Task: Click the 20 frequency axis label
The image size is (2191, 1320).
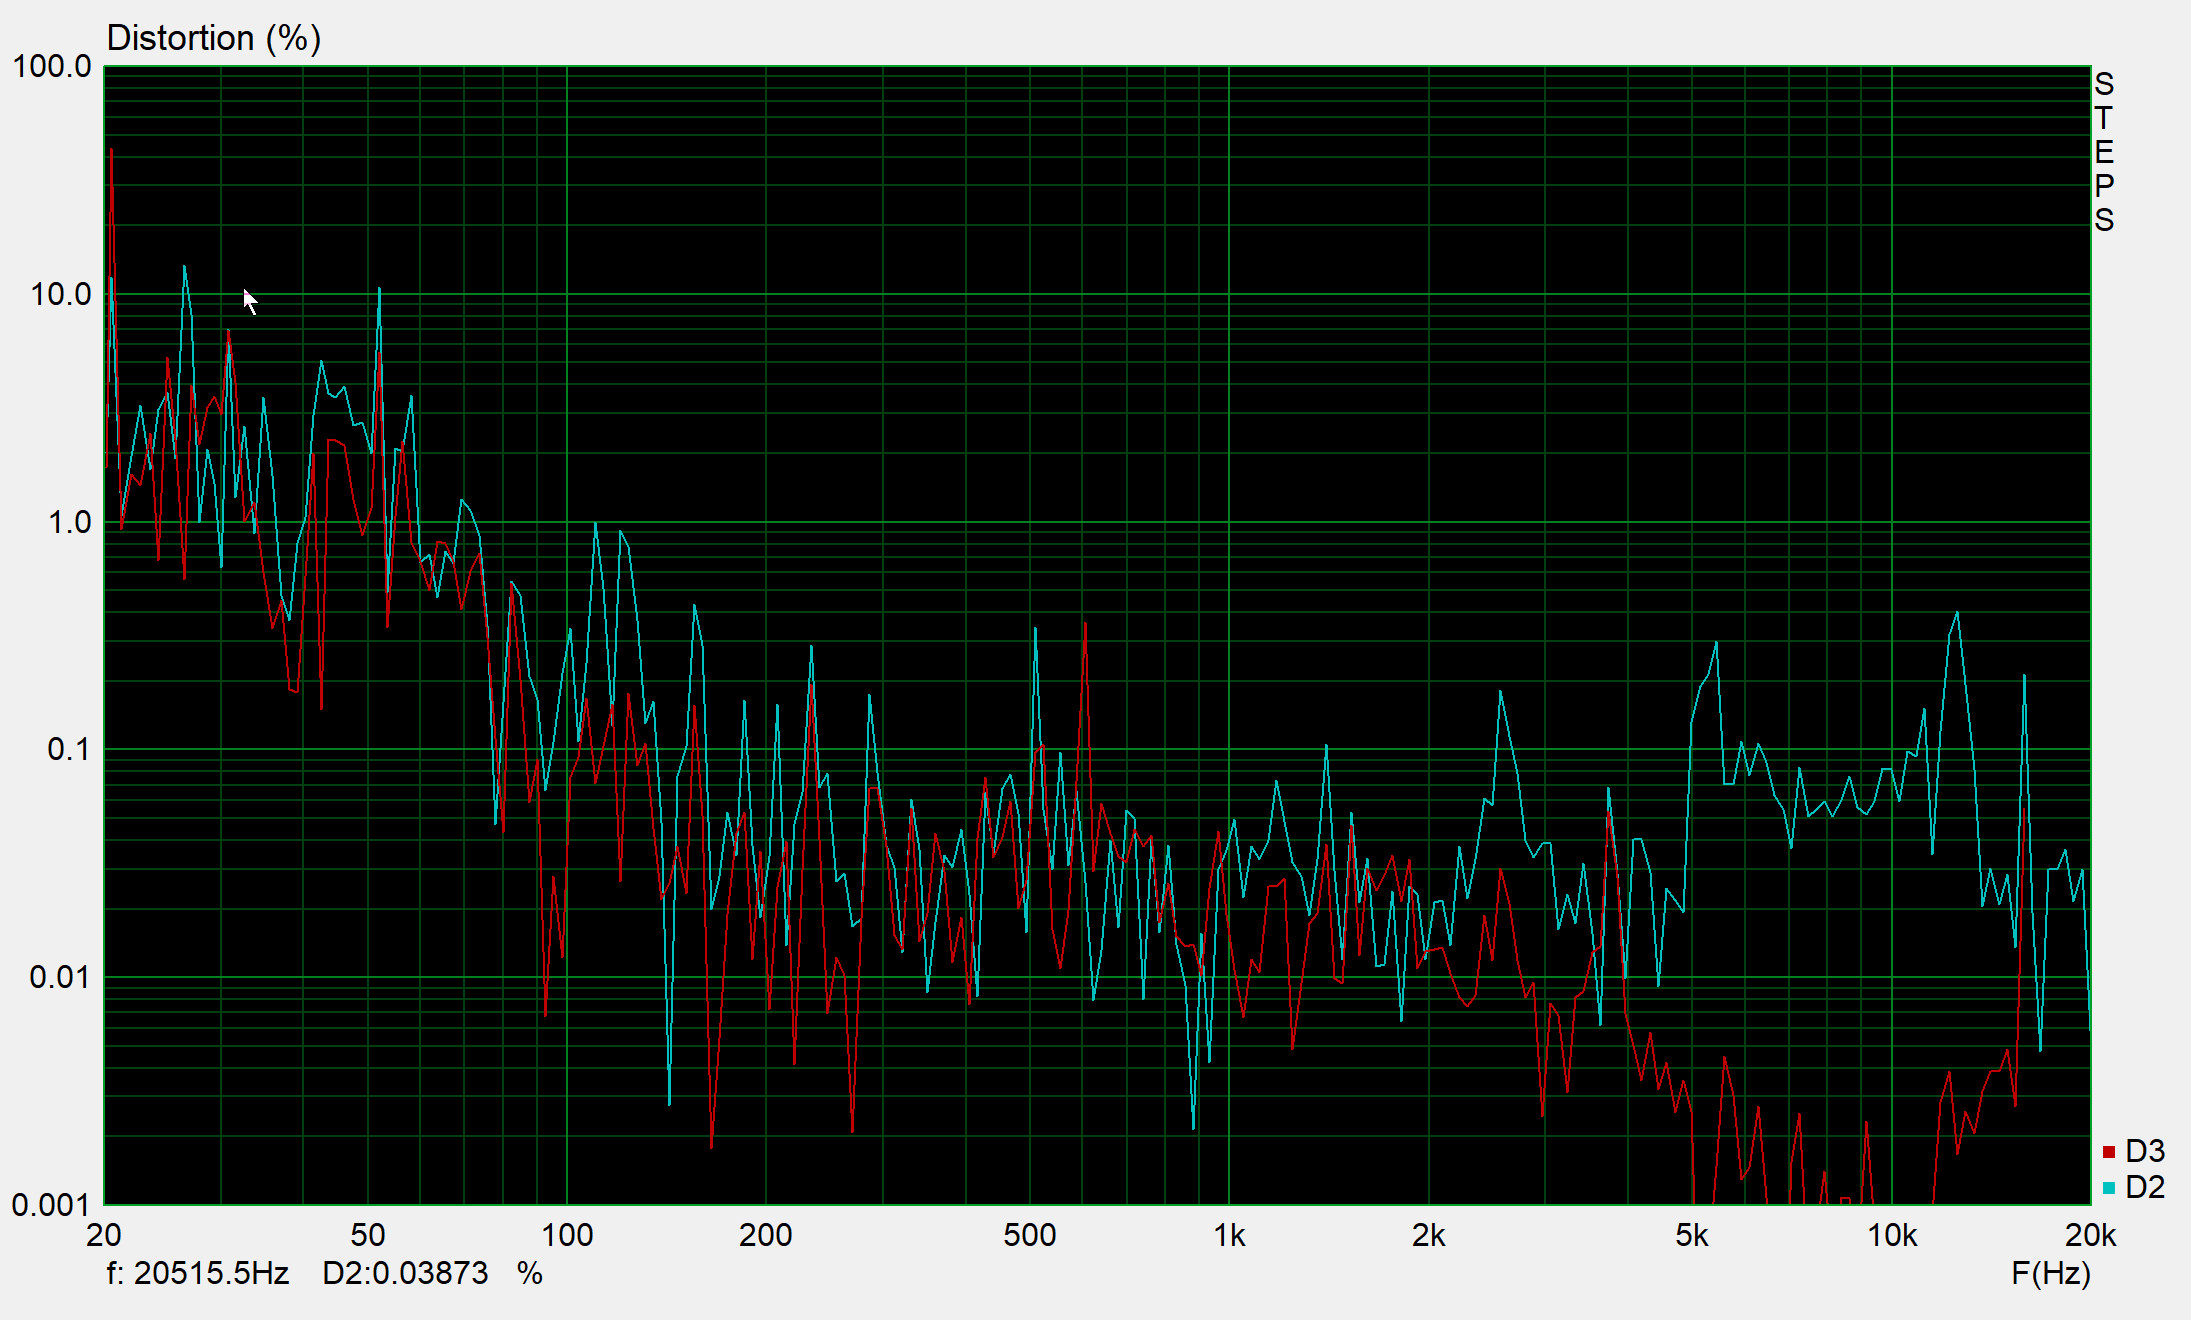Action: click(104, 1236)
